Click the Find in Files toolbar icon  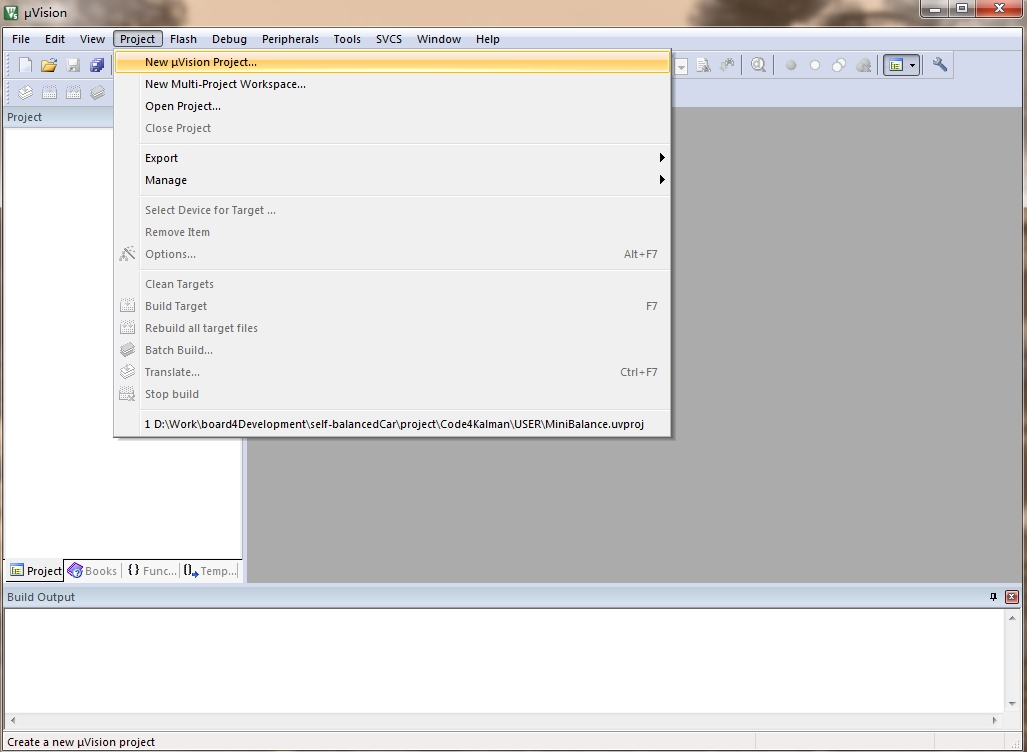click(x=703, y=65)
